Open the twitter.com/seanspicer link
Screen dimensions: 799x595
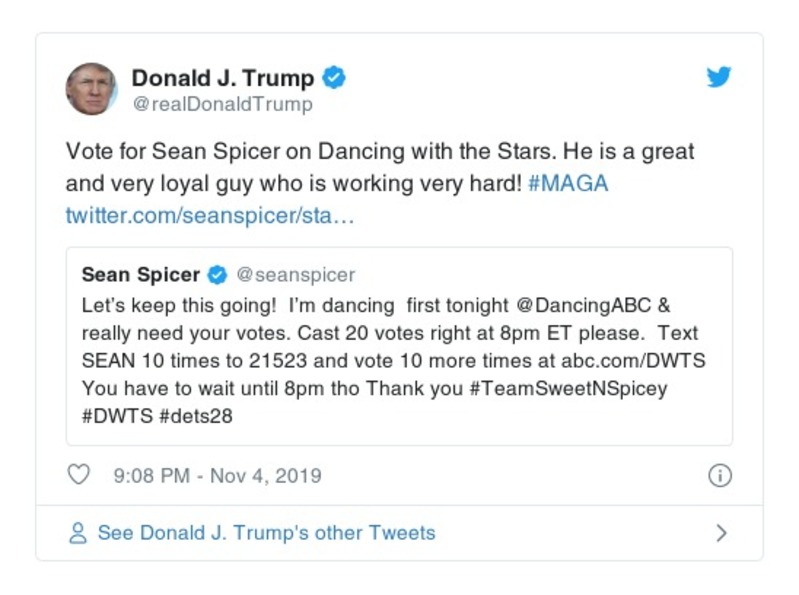pos(210,216)
